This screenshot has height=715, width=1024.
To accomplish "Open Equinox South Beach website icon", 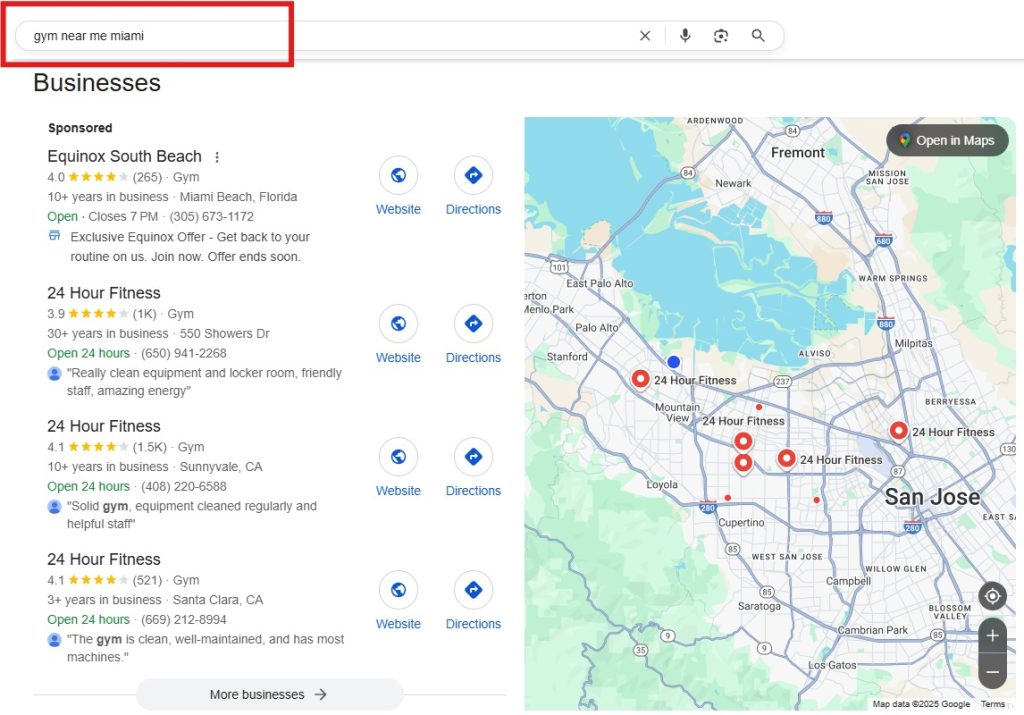I will 398,176.
